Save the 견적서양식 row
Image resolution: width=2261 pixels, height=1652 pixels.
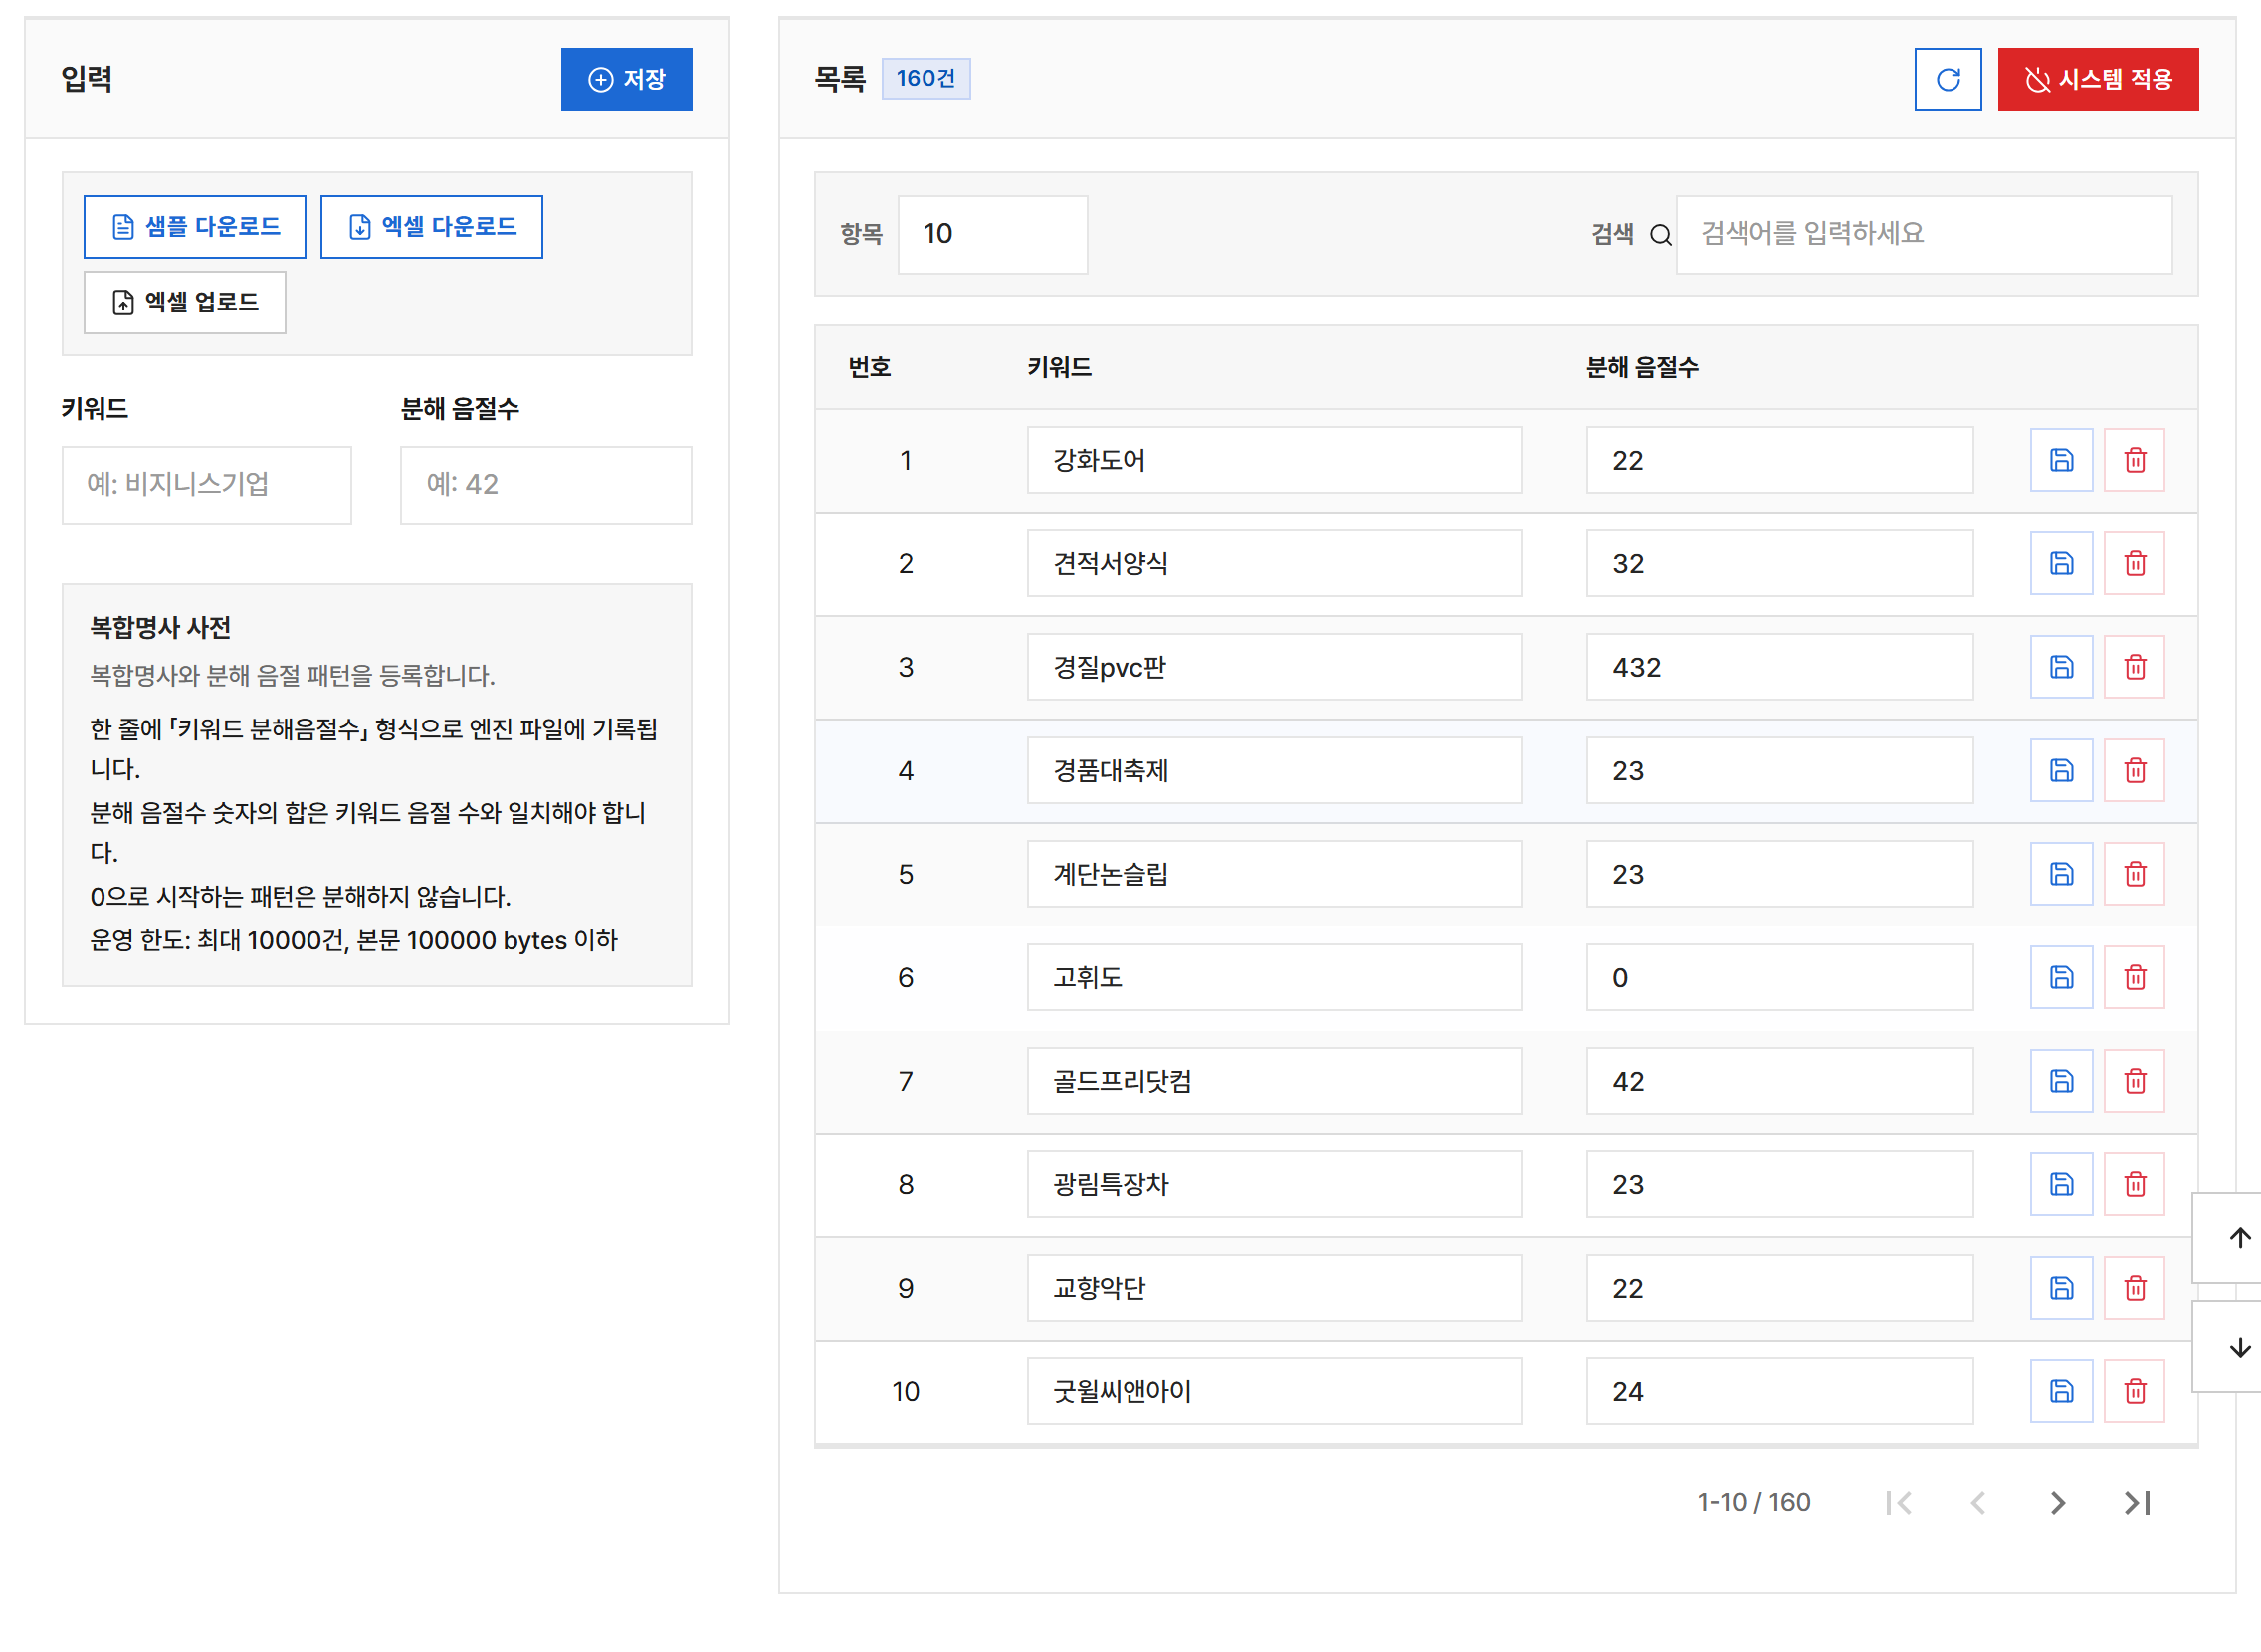(2061, 564)
